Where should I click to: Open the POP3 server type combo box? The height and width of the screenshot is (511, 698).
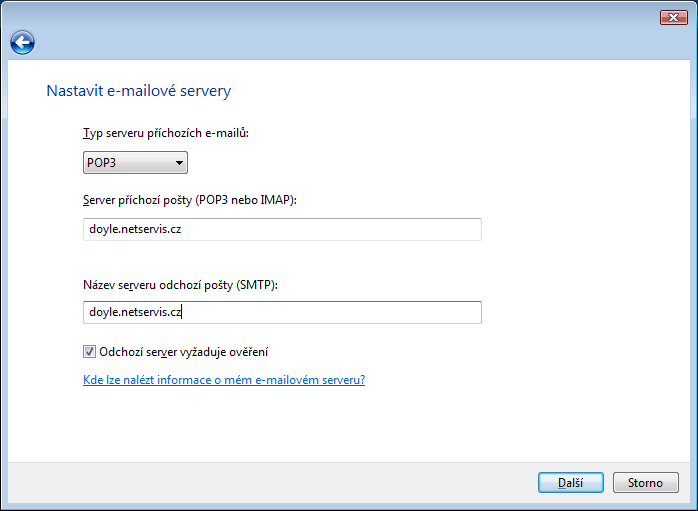coord(135,162)
